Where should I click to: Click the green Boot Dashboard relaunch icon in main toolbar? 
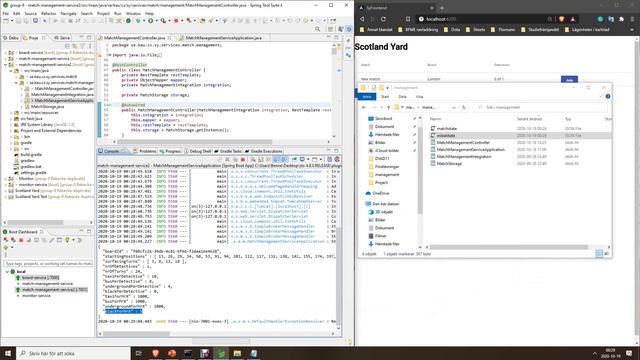pyautogui.click(x=128, y=20)
